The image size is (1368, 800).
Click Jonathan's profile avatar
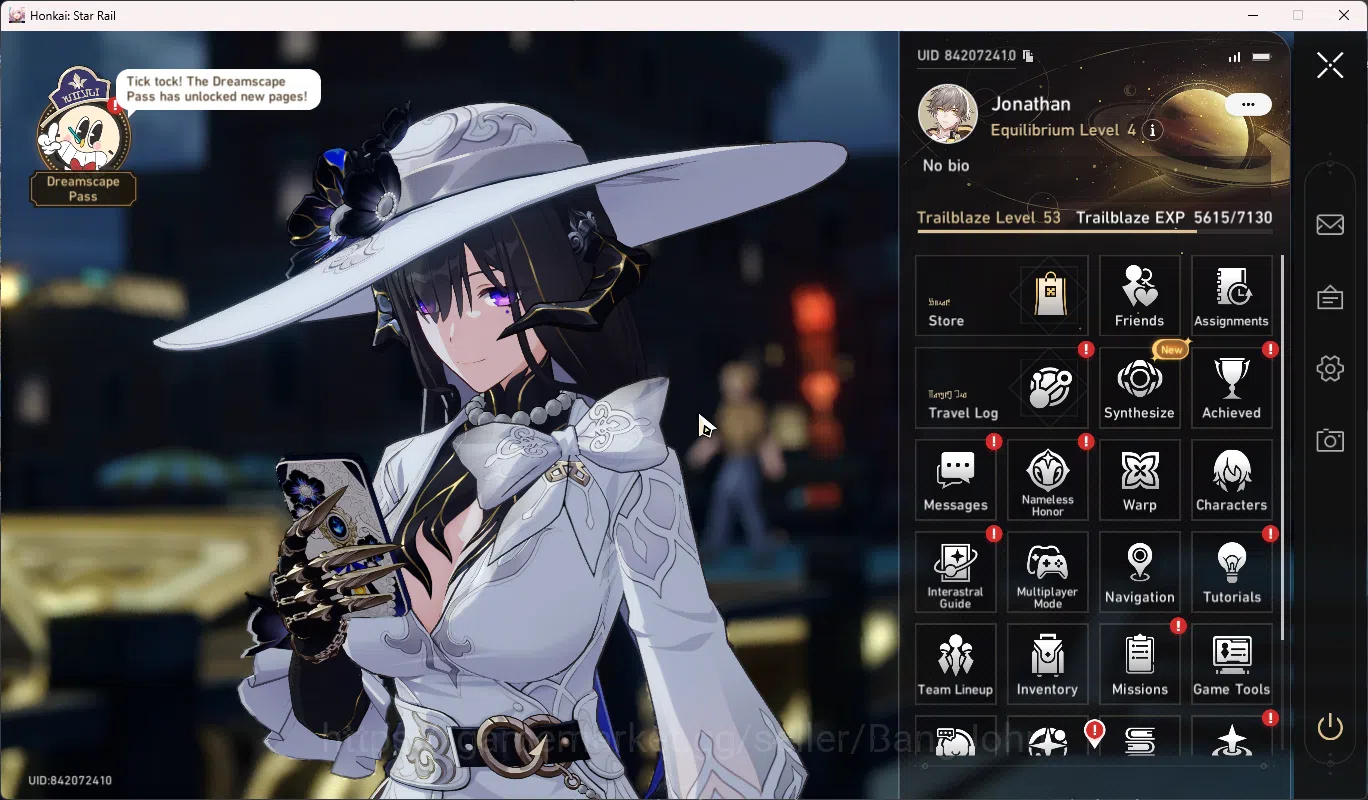click(947, 114)
